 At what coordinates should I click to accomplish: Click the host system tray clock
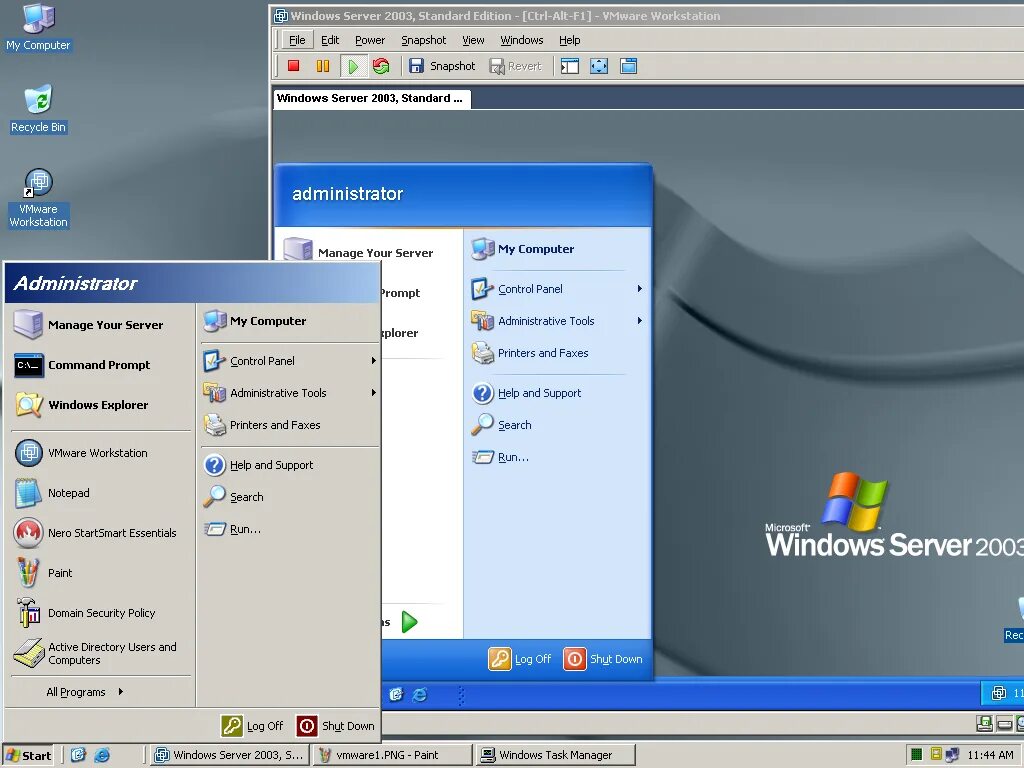click(x=990, y=755)
